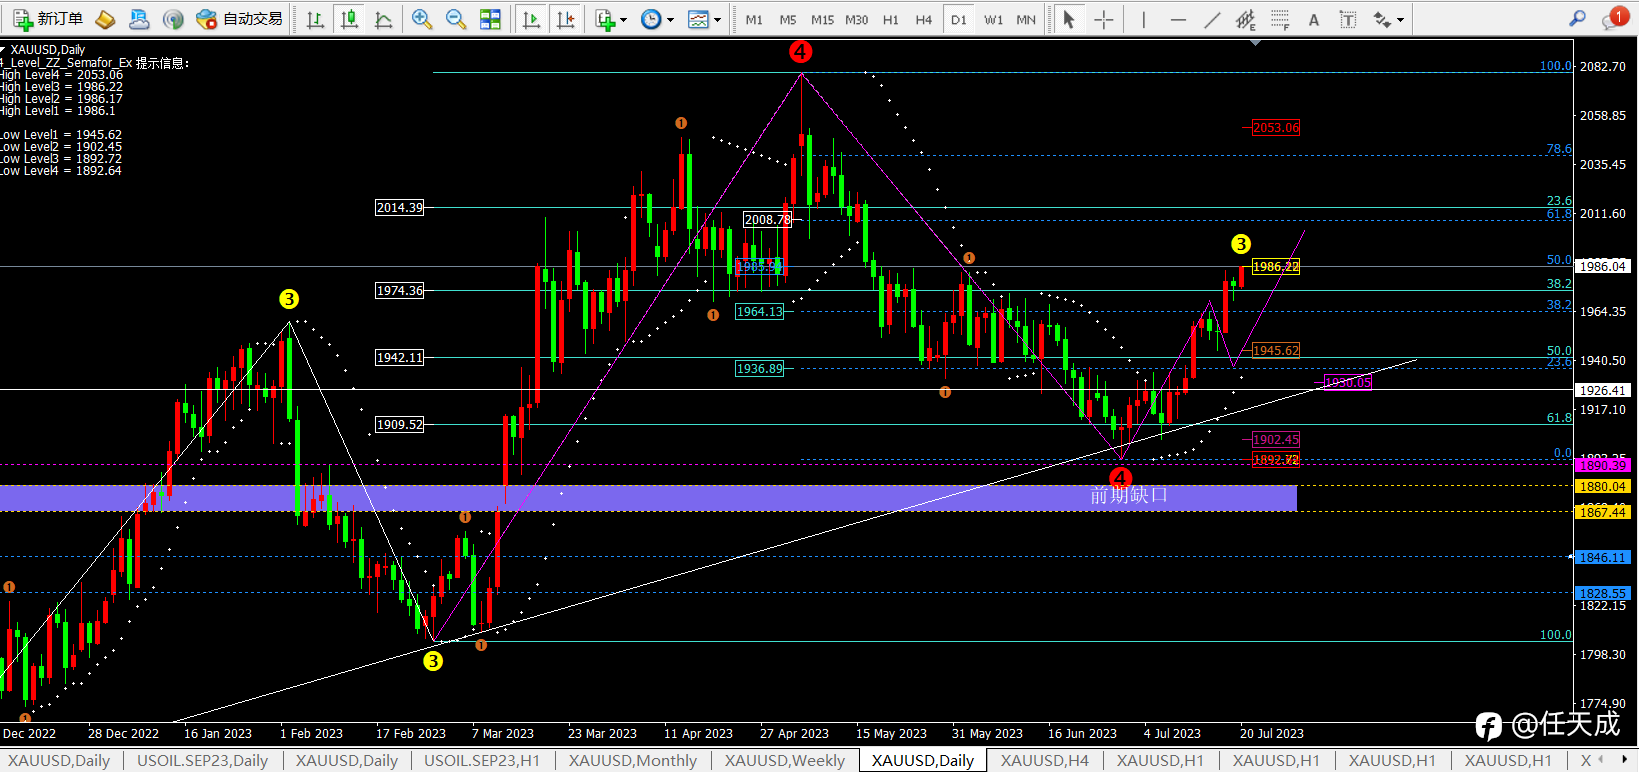The image size is (1639, 772).
Task: Draw a vertical line tool
Action: 1143,19
